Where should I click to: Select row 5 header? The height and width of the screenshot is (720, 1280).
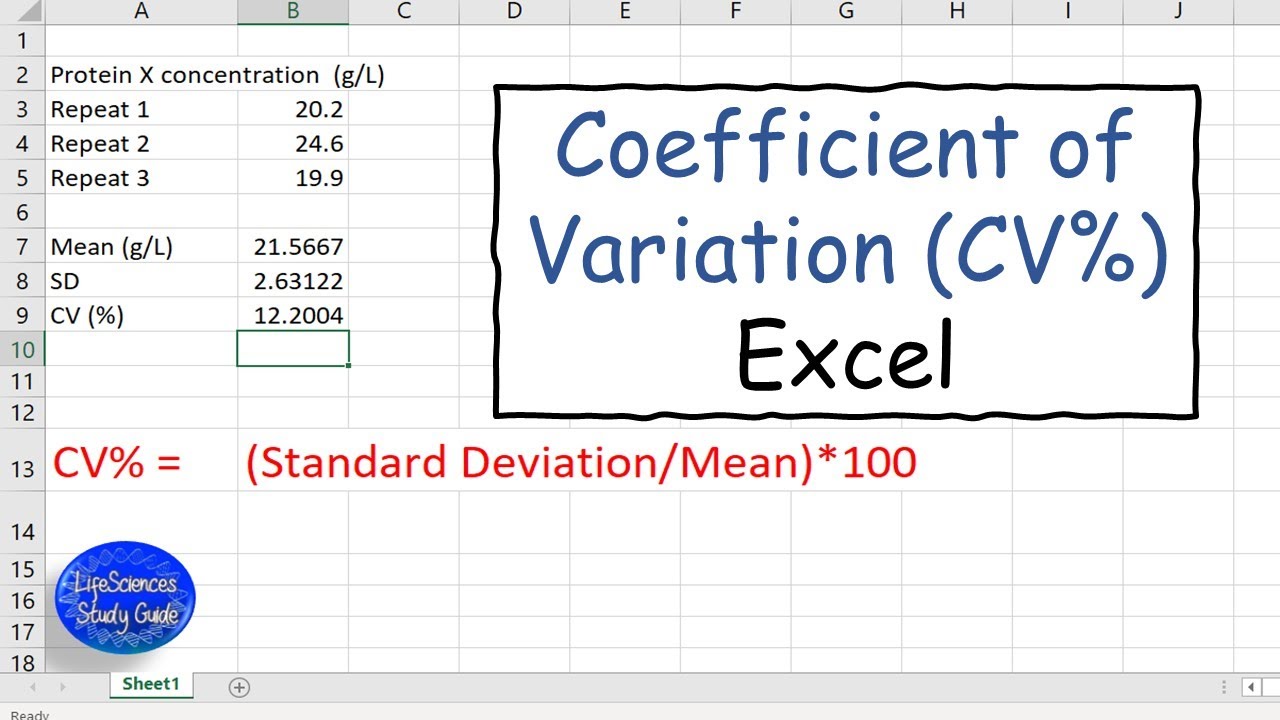tap(23, 178)
